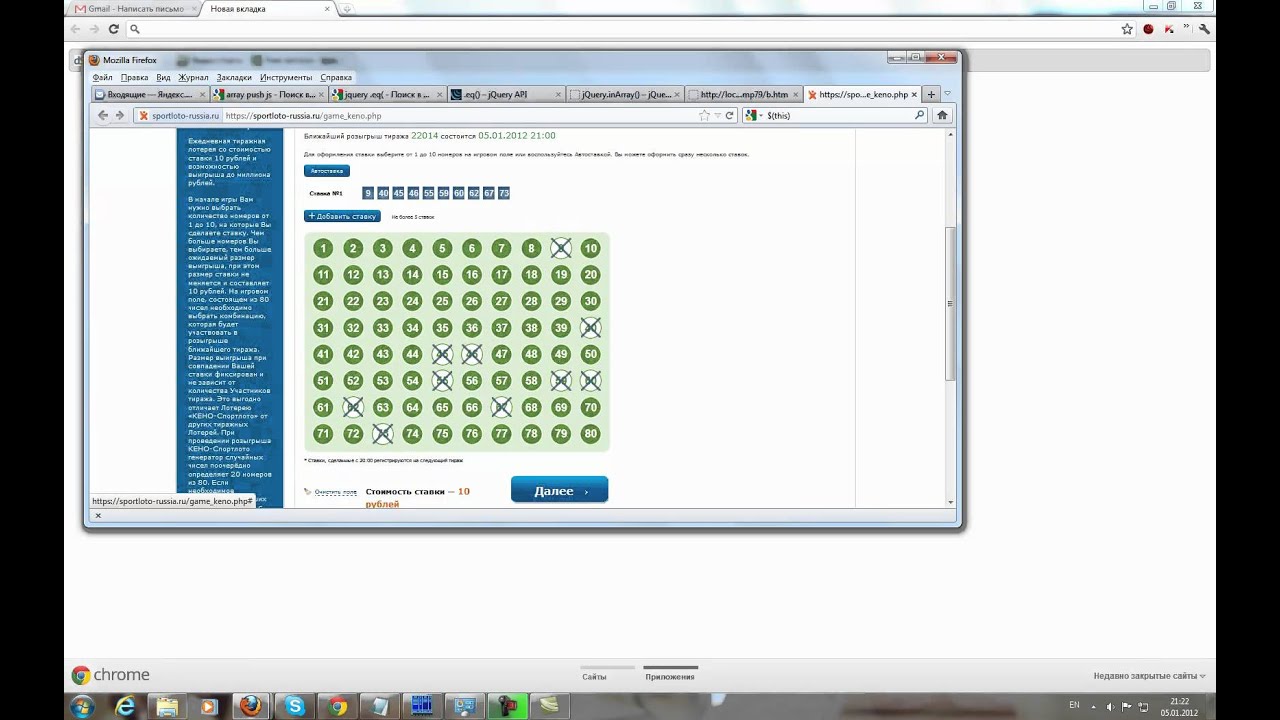Select number 25 on the Keno grid
Viewport: 1280px width, 720px height.
coord(442,301)
